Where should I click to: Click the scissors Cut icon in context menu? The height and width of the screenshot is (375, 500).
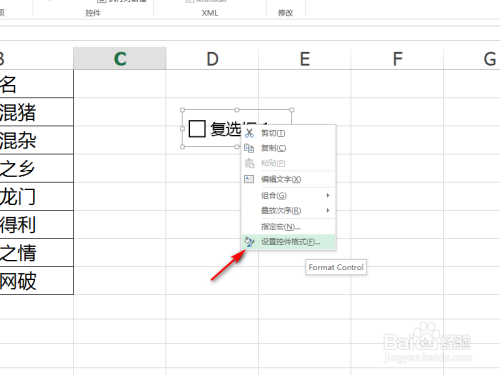249,133
